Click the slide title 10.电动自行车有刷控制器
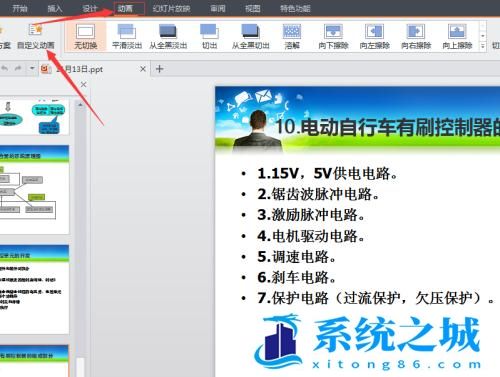 click(x=387, y=127)
